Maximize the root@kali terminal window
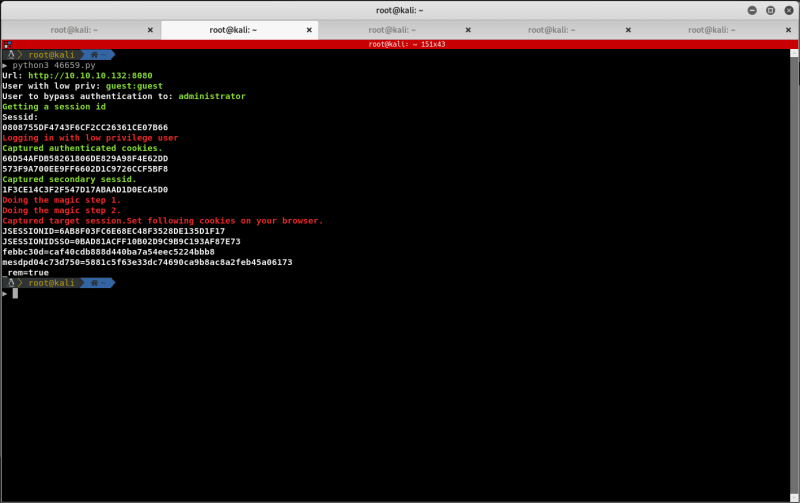800x503 pixels. click(770, 10)
